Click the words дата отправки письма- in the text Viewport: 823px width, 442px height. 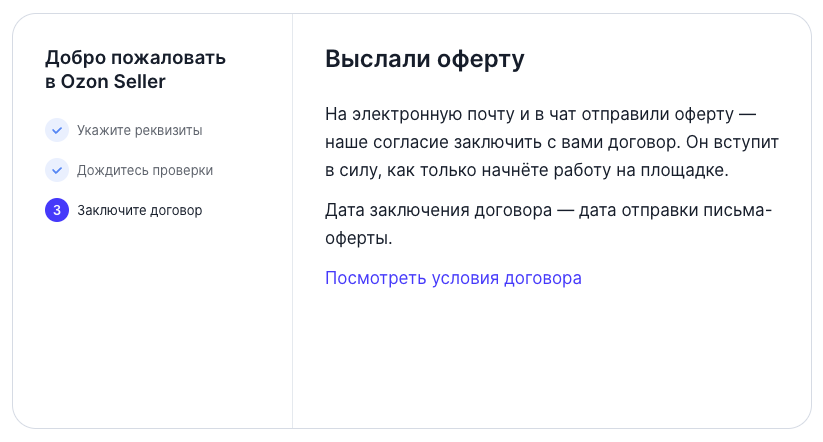click(x=676, y=210)
